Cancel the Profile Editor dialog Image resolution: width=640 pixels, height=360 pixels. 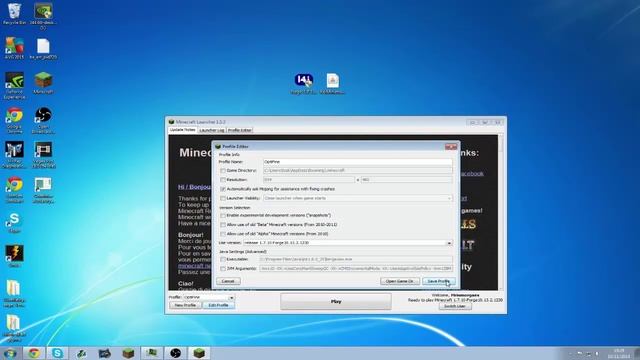[x=228, y=281]
